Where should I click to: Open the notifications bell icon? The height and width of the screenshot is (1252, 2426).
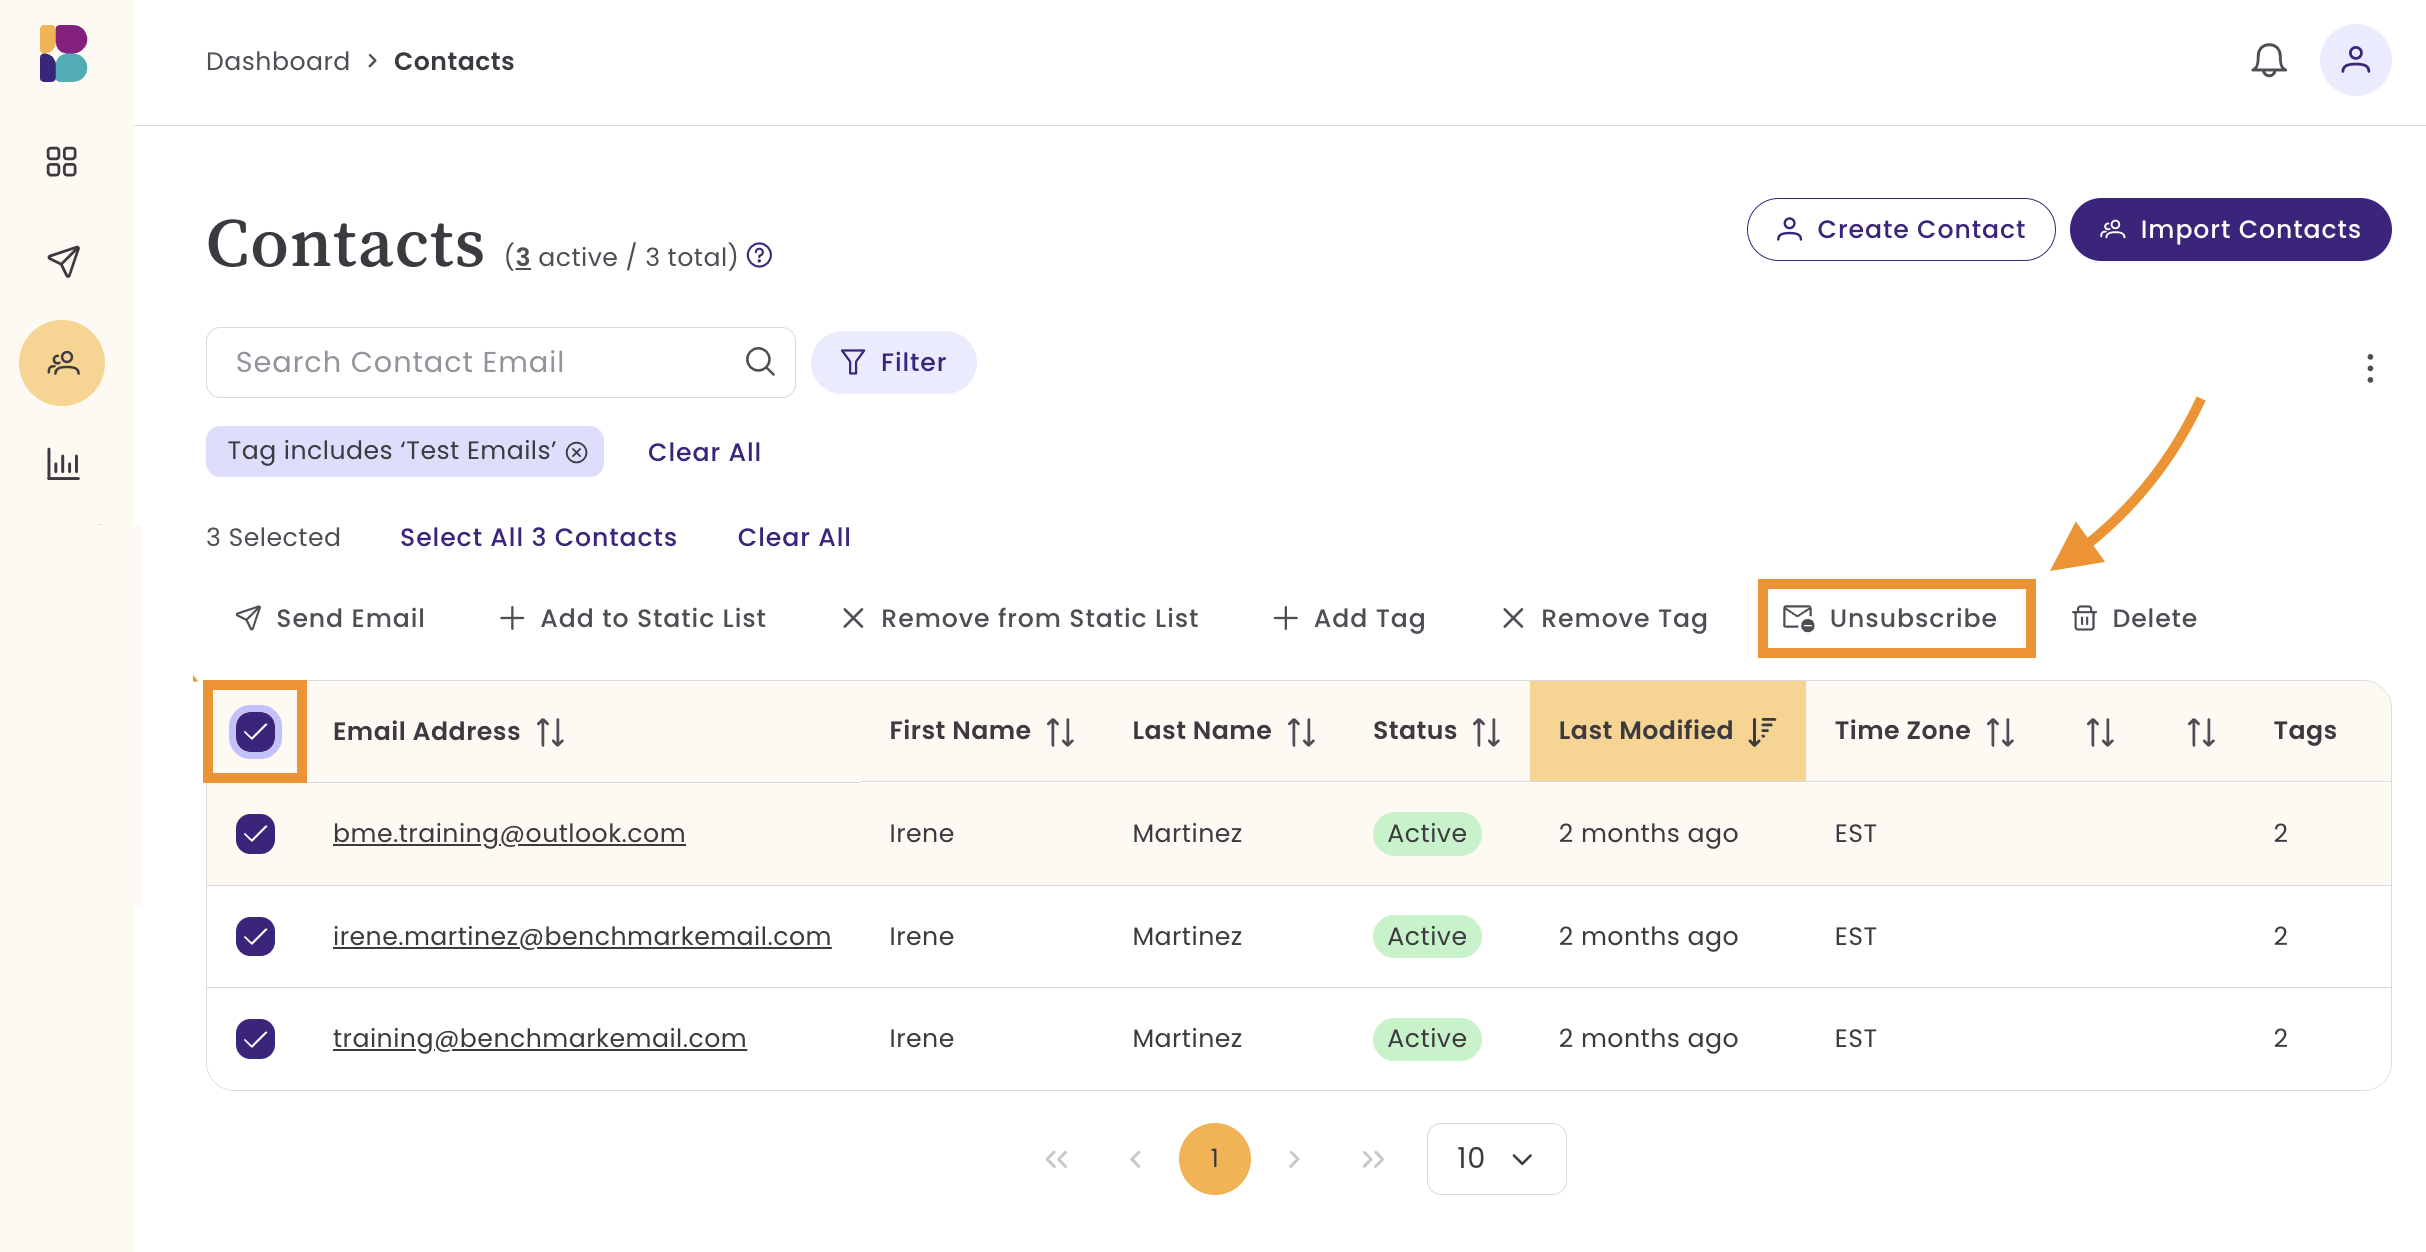[x=2268, y=61]
